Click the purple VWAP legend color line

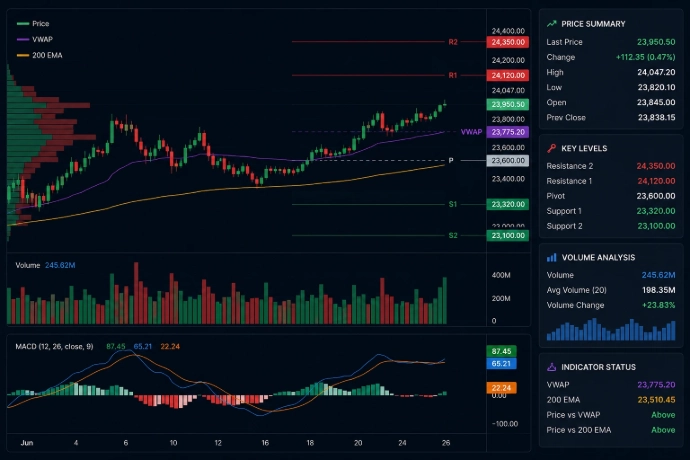point(23,40)
